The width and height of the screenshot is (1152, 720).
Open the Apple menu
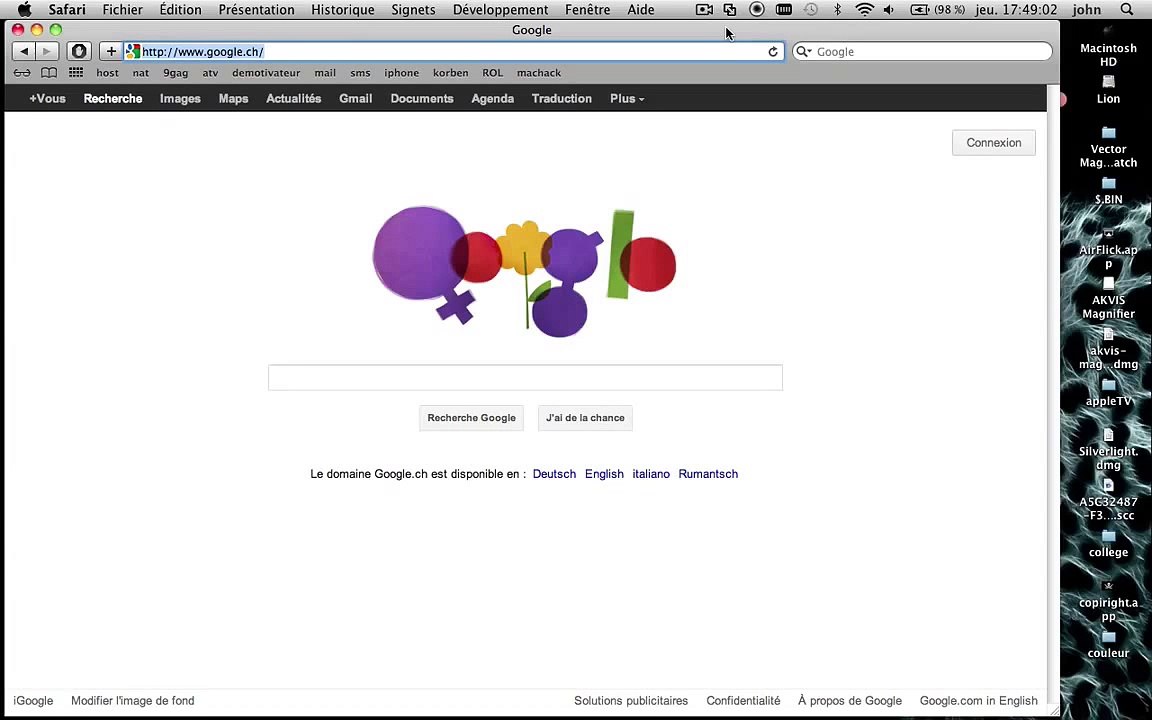(x=24, y=10)
